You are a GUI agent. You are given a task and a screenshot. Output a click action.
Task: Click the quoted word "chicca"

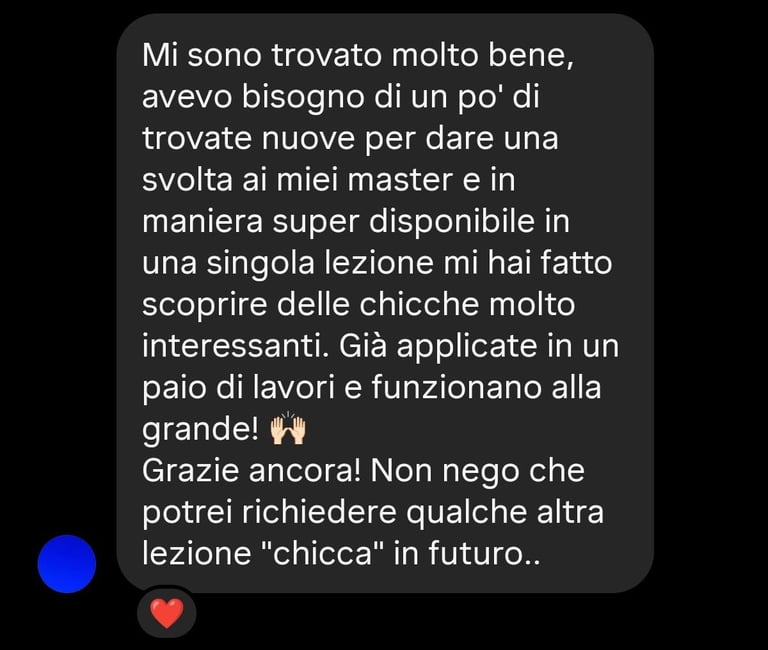pos(324,554)
